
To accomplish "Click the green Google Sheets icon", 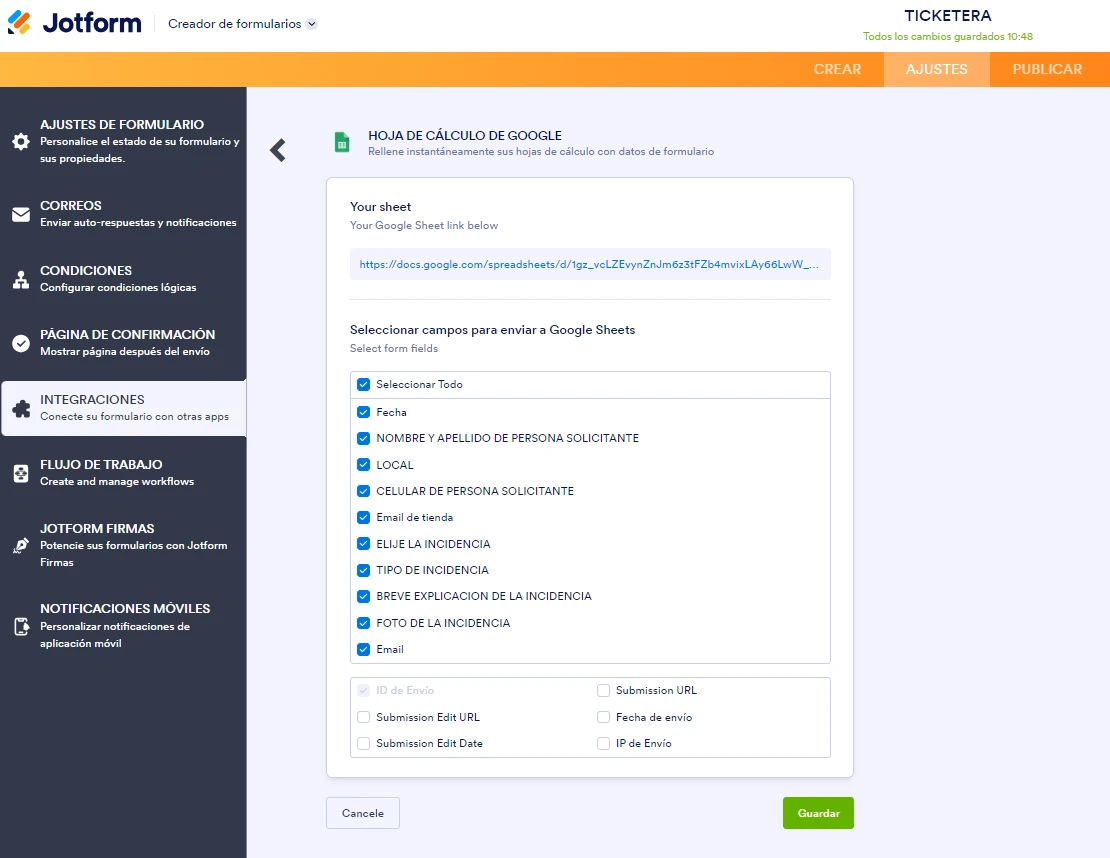I will point(340,142).
